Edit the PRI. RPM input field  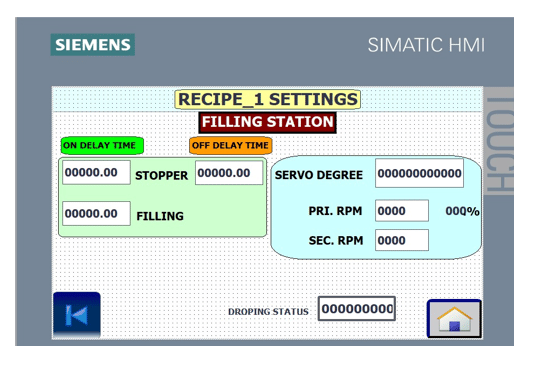402,211
